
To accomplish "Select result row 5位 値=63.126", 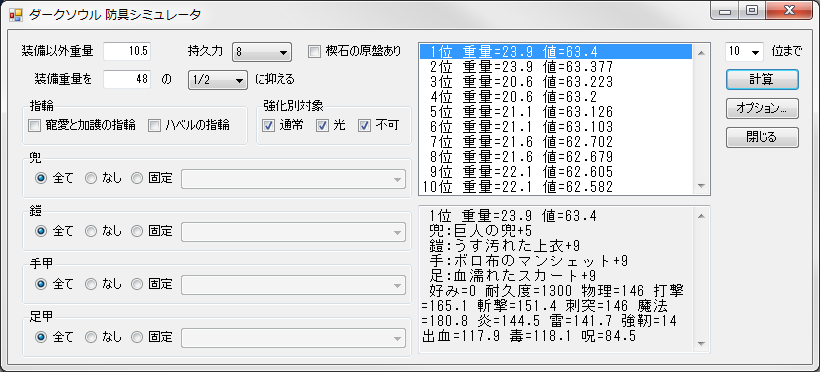I will [556, 111].
